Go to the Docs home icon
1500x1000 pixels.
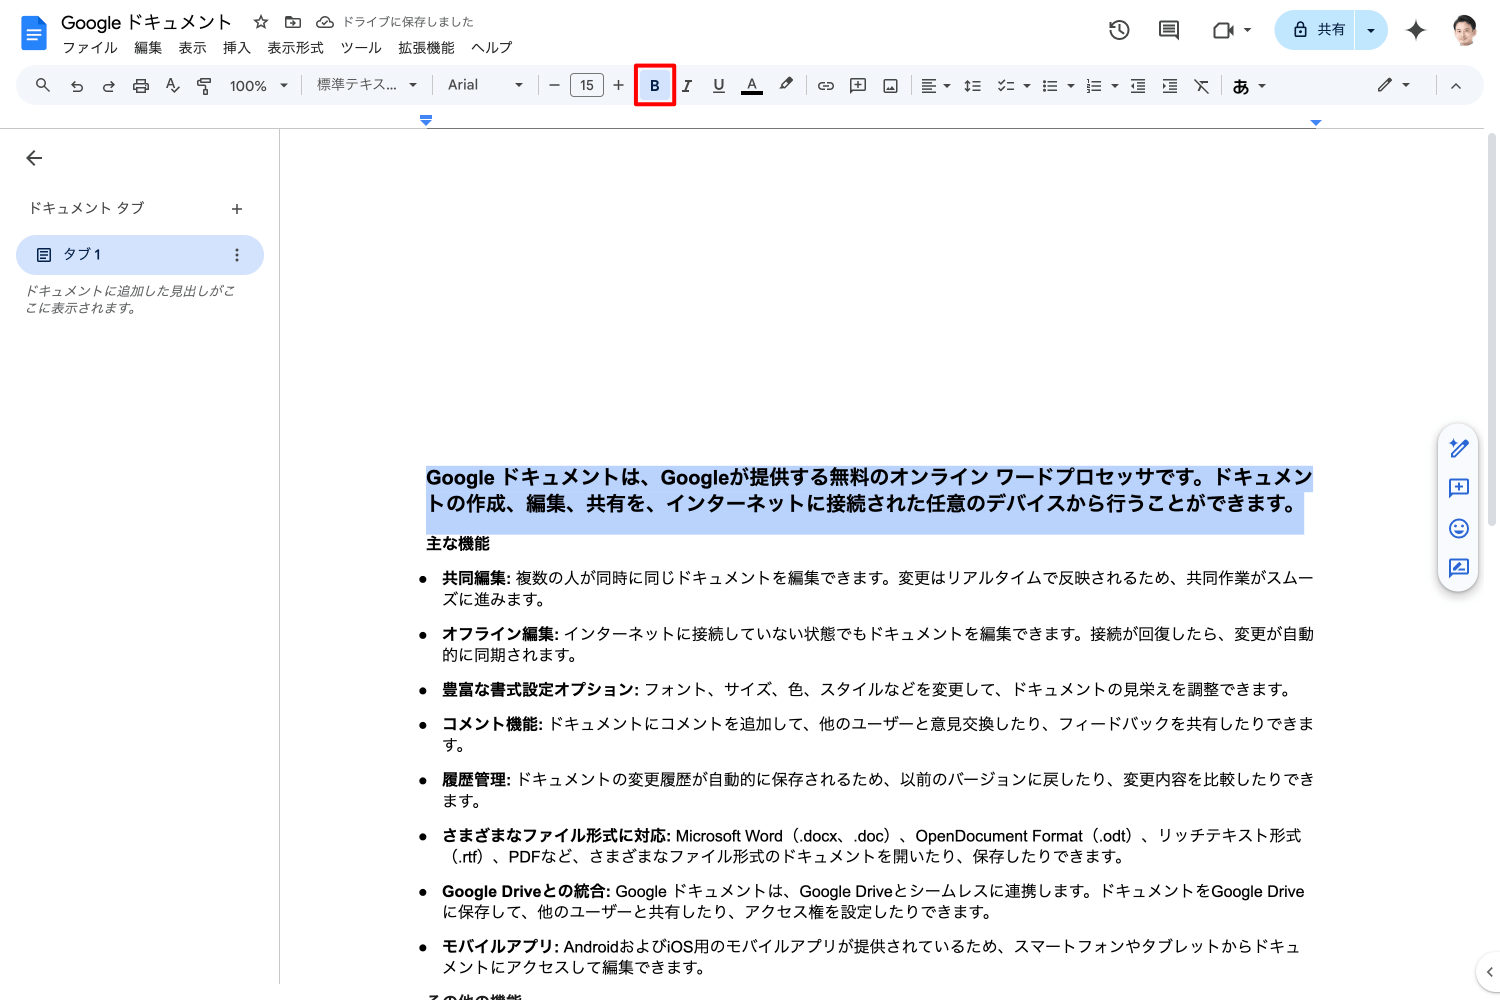[x=34, y=33]
